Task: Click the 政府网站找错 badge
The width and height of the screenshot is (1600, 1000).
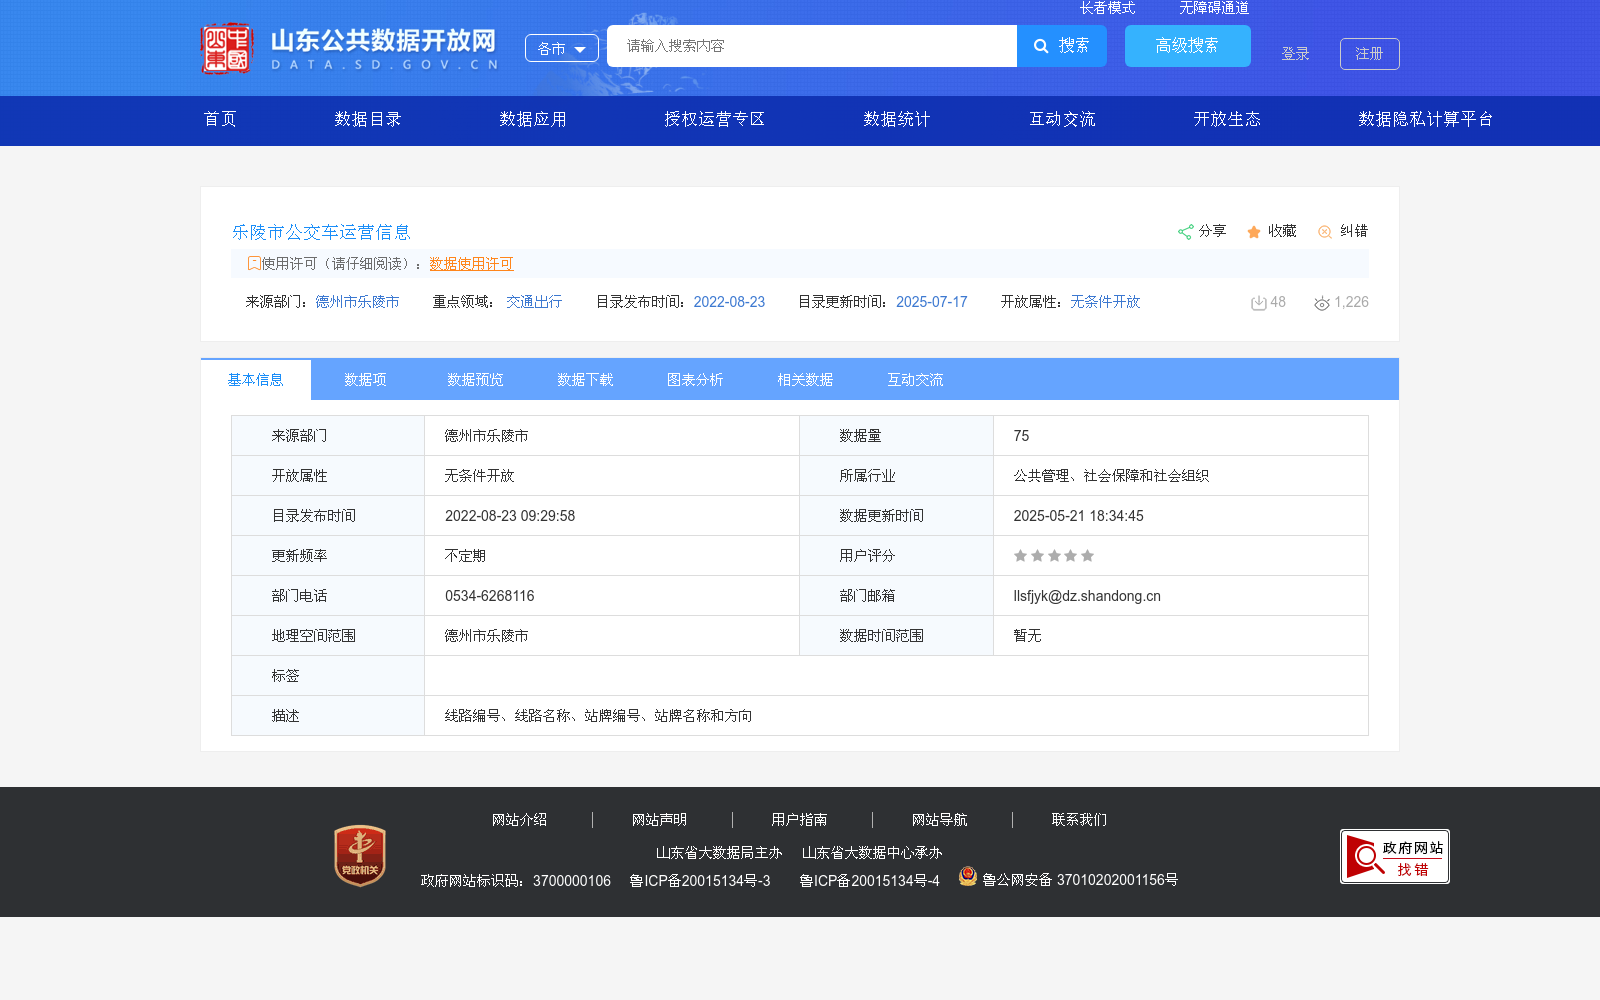Action: pos(1394,856)
